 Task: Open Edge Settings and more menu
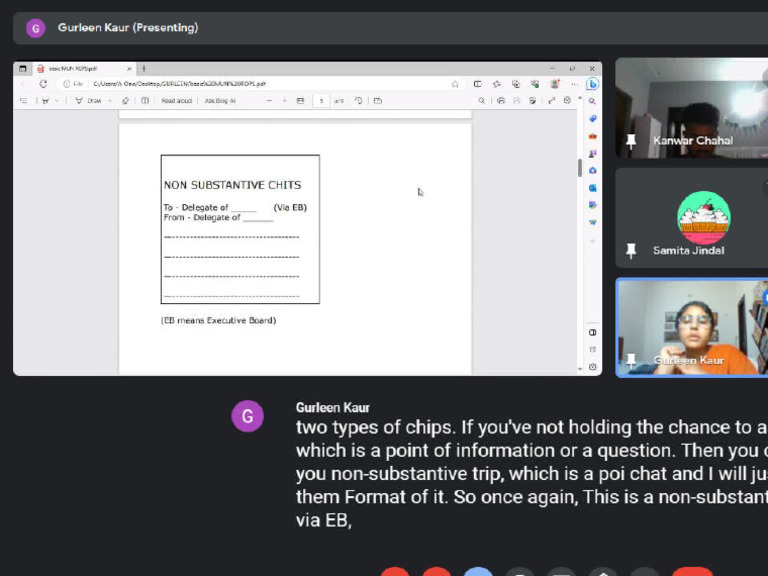pyautogui.click(x=574, y=84)
